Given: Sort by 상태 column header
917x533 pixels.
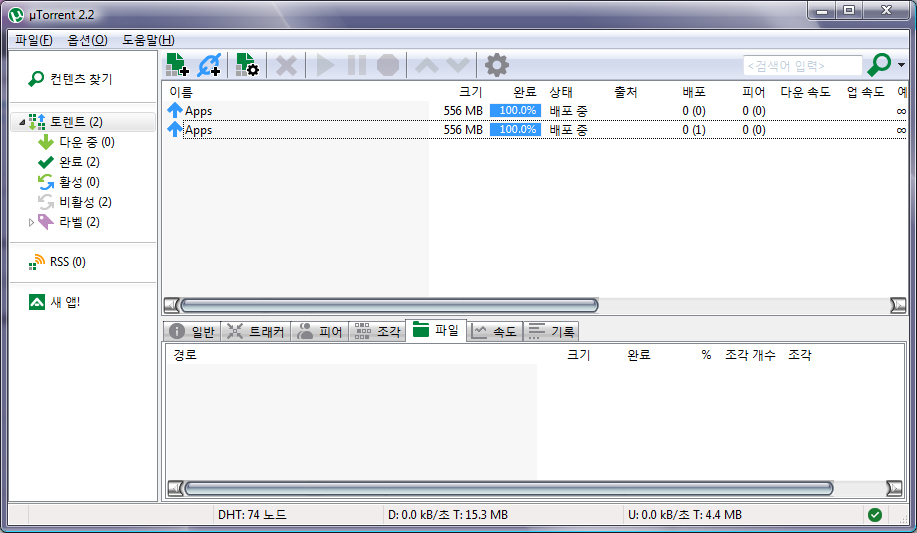Looking at the screenshot, I should point(561,92).
